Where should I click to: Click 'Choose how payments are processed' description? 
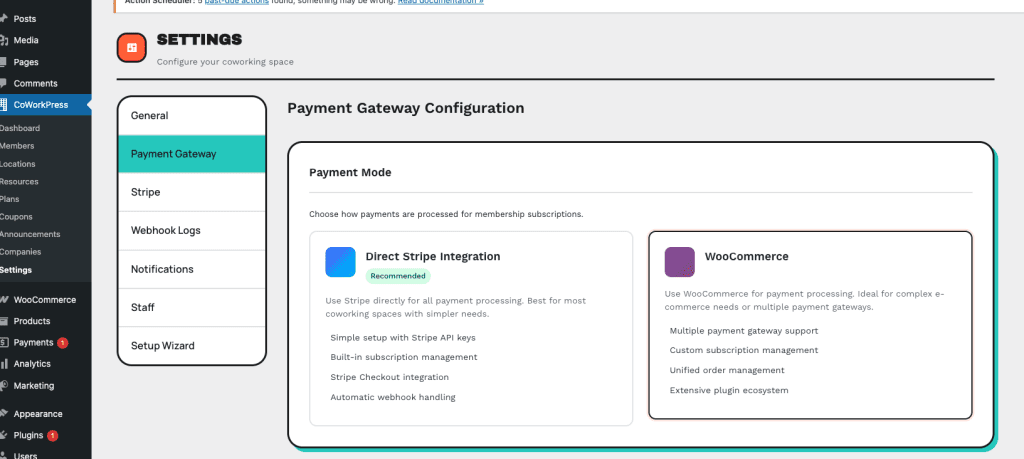446,214
